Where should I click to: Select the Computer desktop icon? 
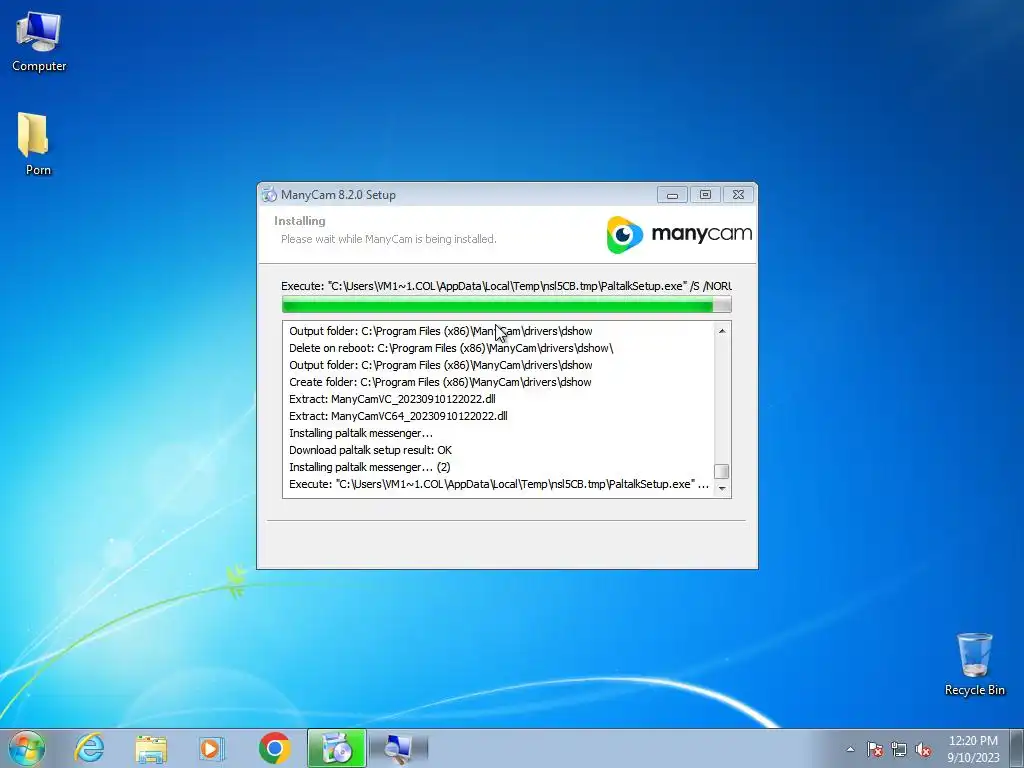click(x=39, y=42)
